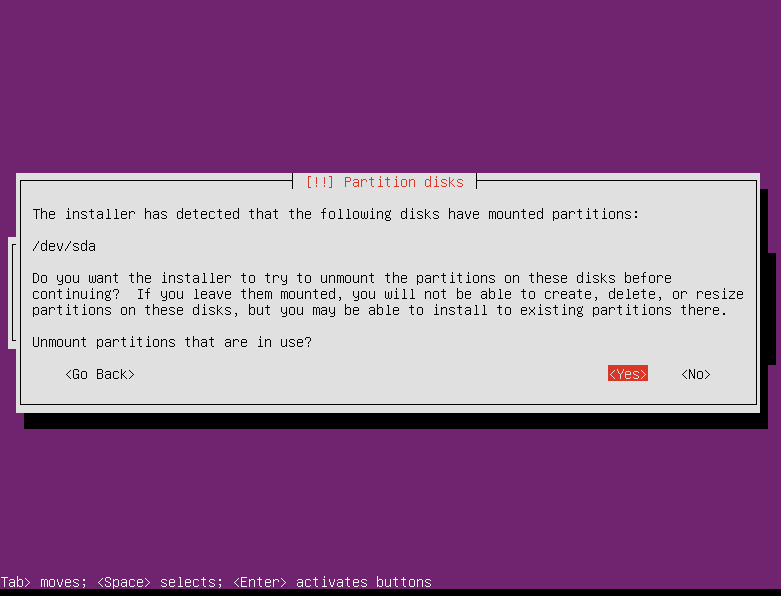Click the word 'continuing?' in the paragraph
The image size is (781, 596).
pos(76,294)
